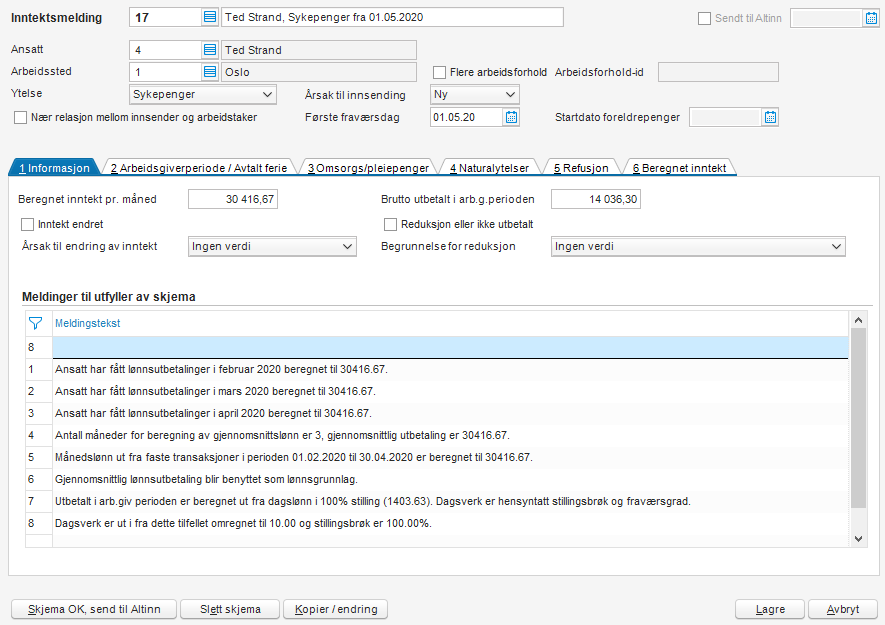Click the Arbeidsforhold-id field
Viewport: 885px width, 625px height.
(x=718, y=72)
